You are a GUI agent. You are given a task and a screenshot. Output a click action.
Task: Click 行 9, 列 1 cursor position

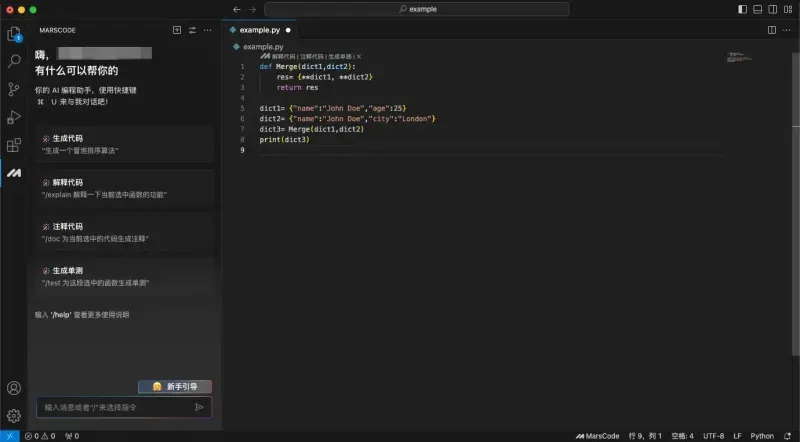(x=645, y=436)
